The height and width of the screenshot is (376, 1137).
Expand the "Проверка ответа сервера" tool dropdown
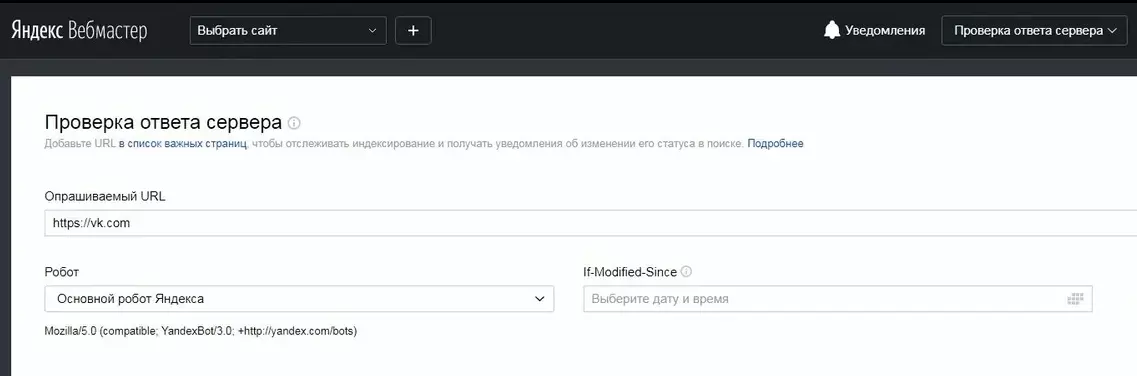point(1034,30)
